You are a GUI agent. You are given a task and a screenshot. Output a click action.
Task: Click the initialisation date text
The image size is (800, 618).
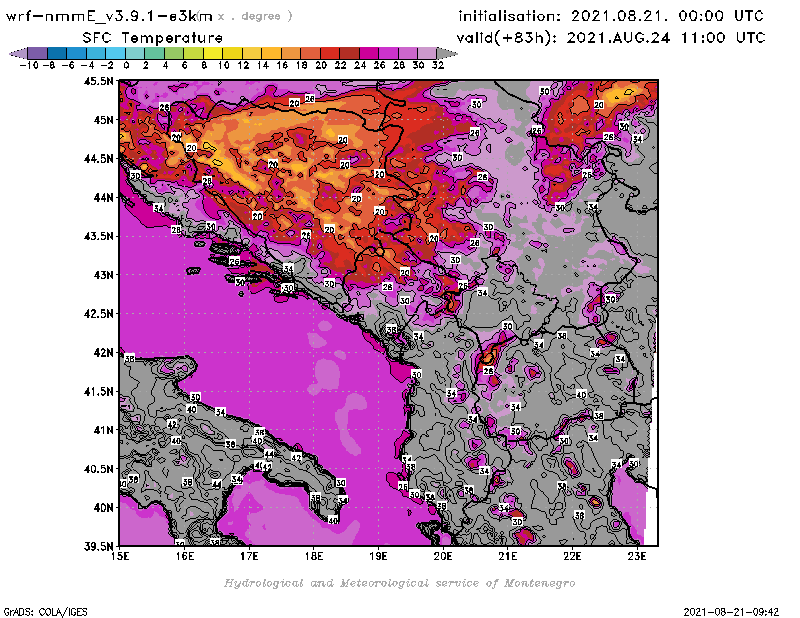pyautogui.click(x=611, y=16)
